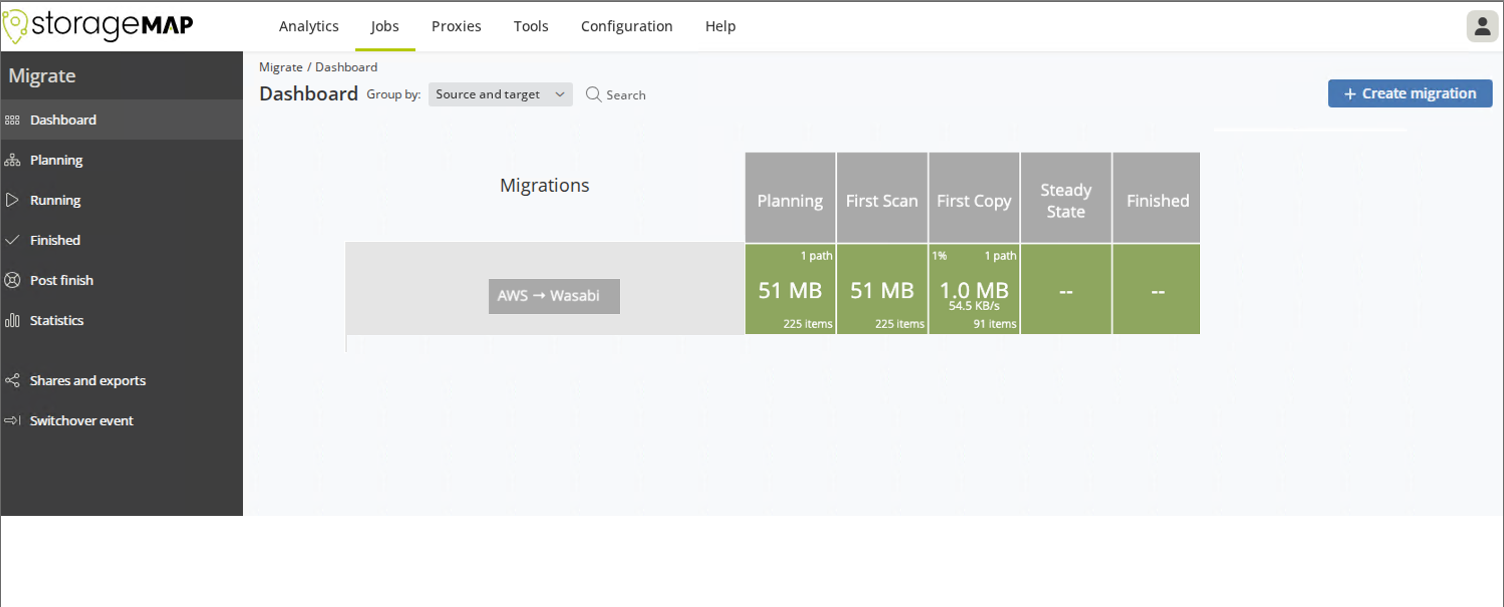Open the Tools menu
This screenshot has width=1504, height=607.
point(531,26)
